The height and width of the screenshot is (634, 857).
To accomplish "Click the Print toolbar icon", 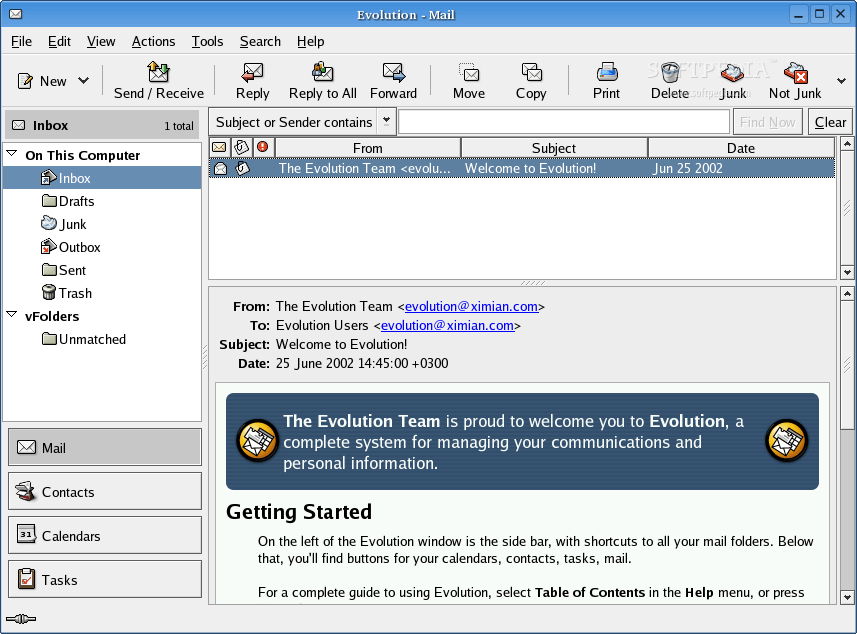I will 606,72.
